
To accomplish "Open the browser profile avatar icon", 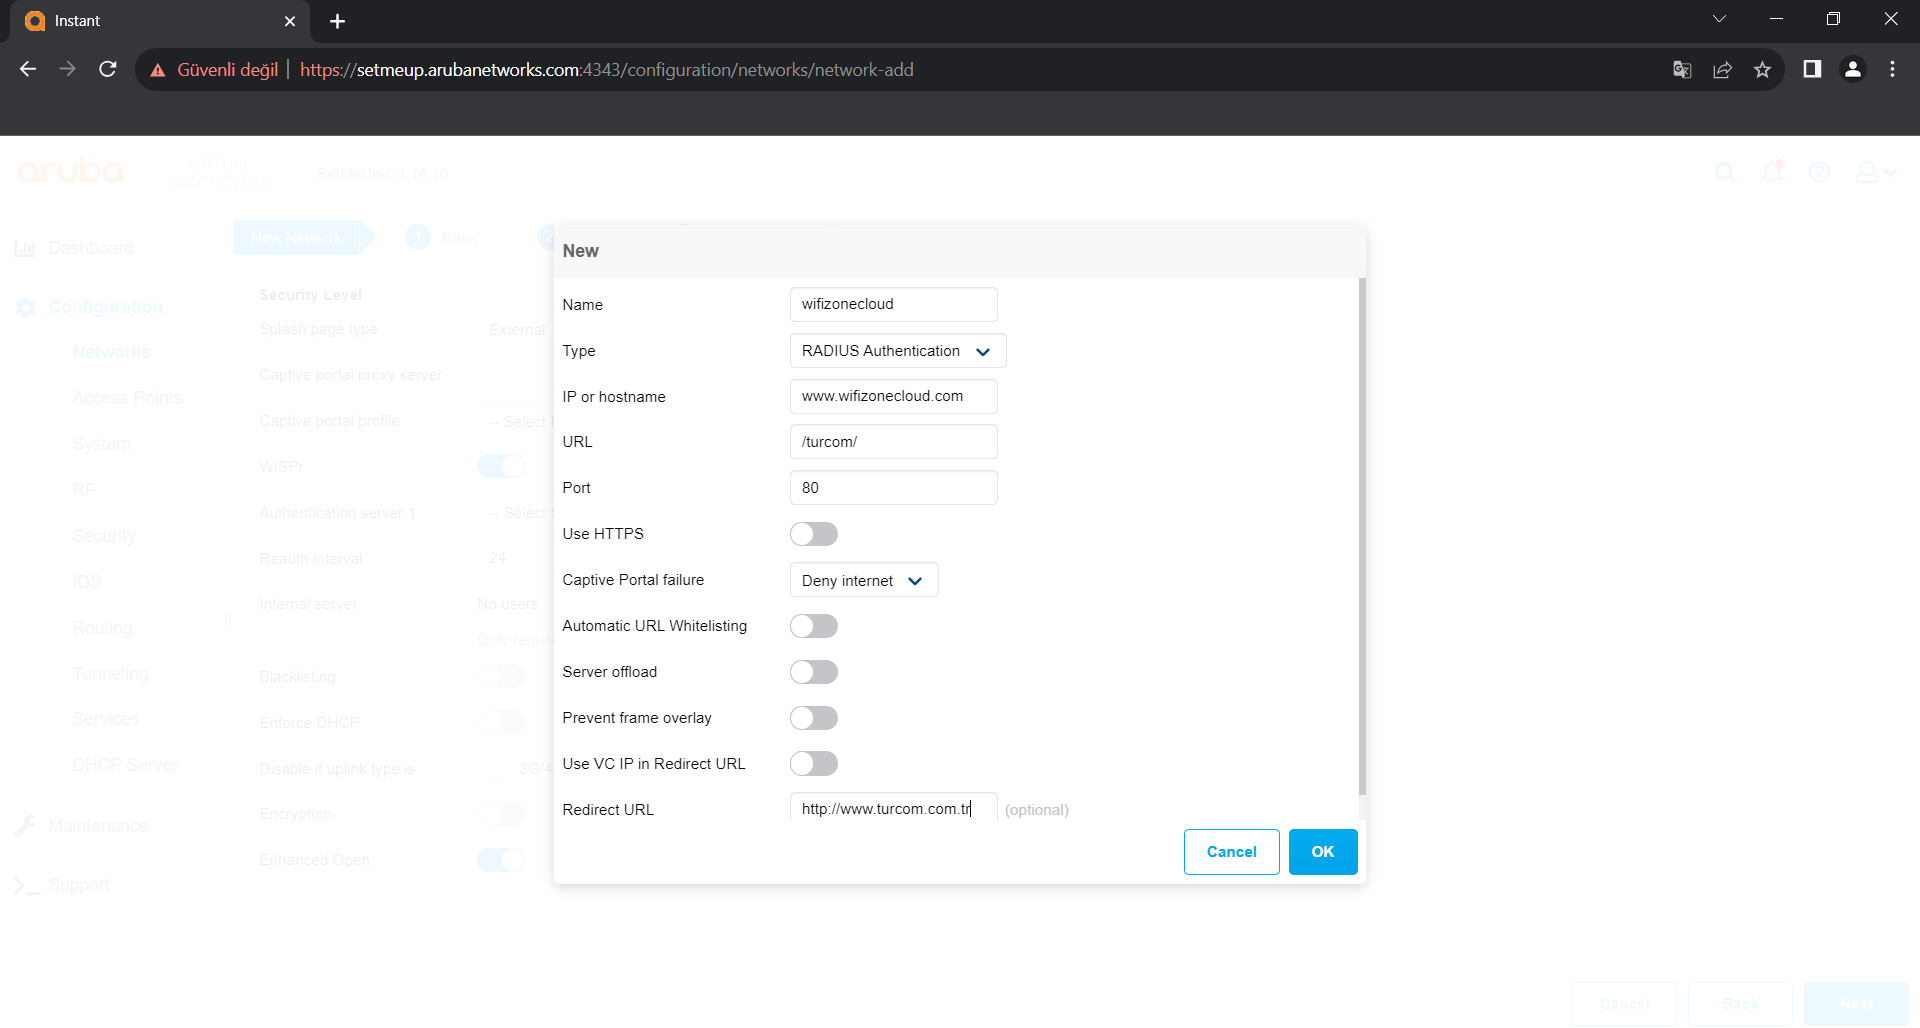I will coord(1852,69).
